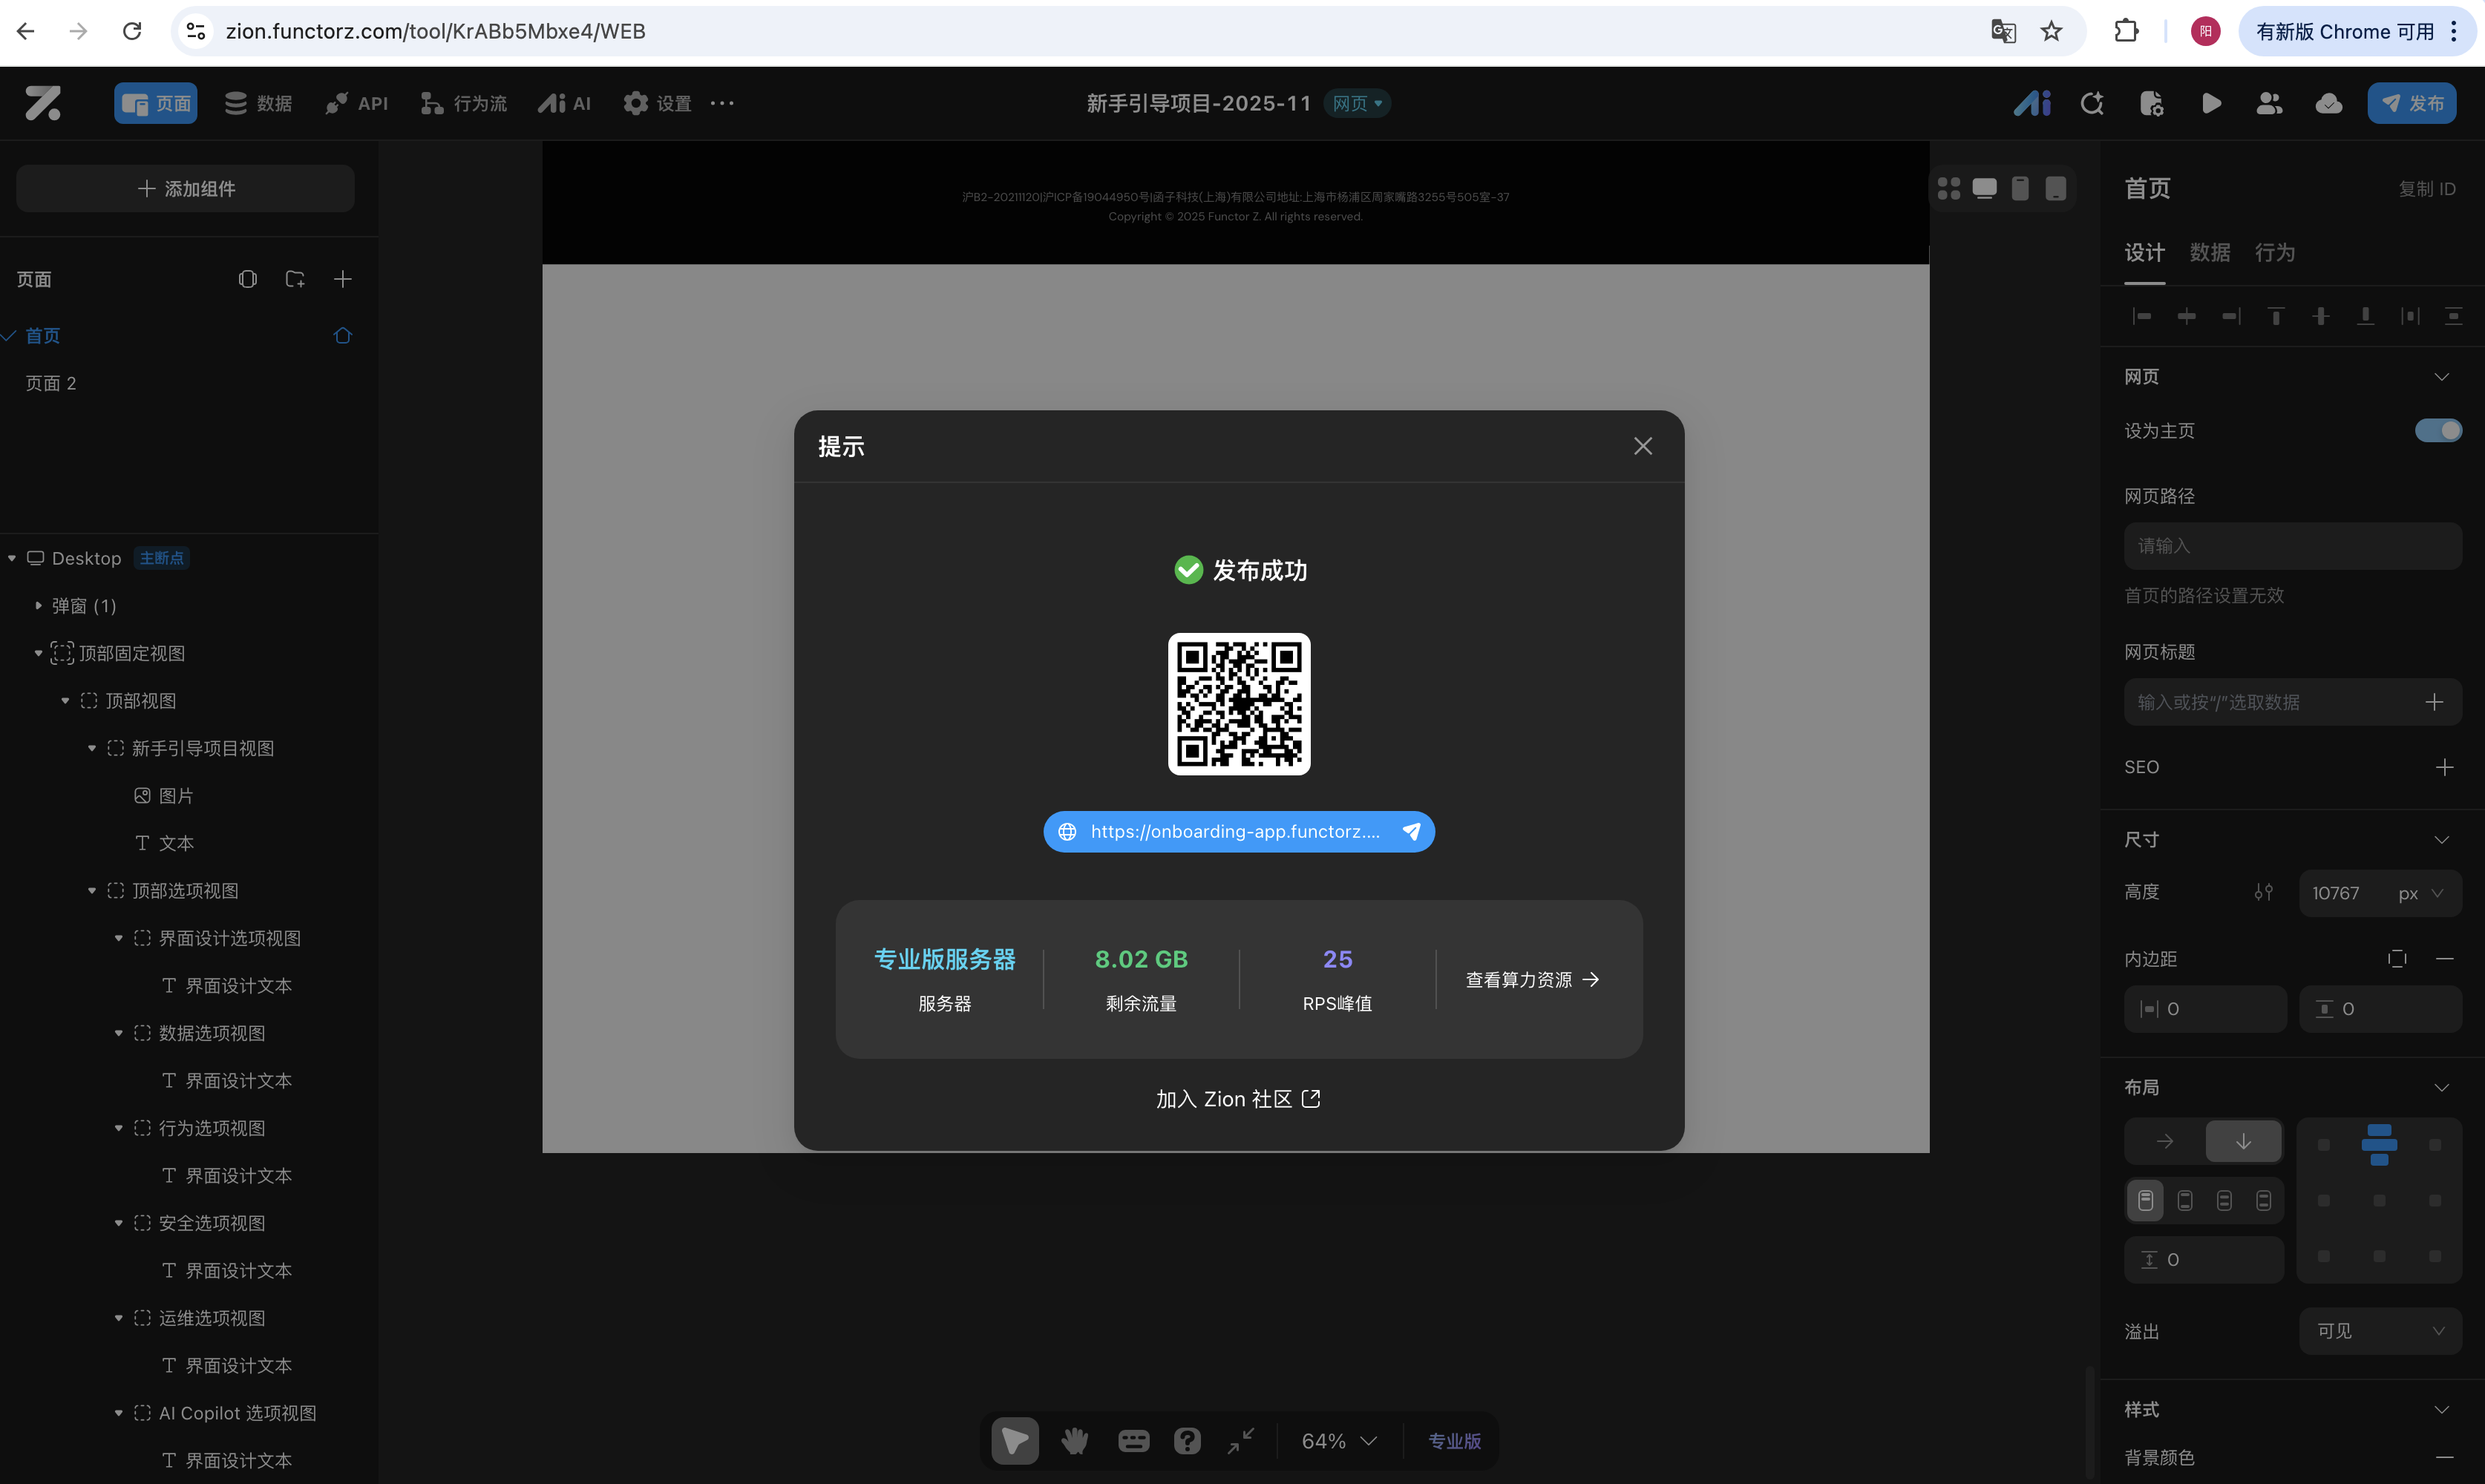Close the 提示 dialog
This screenshot has height=1484, width=2485.
coord(1642,446)
